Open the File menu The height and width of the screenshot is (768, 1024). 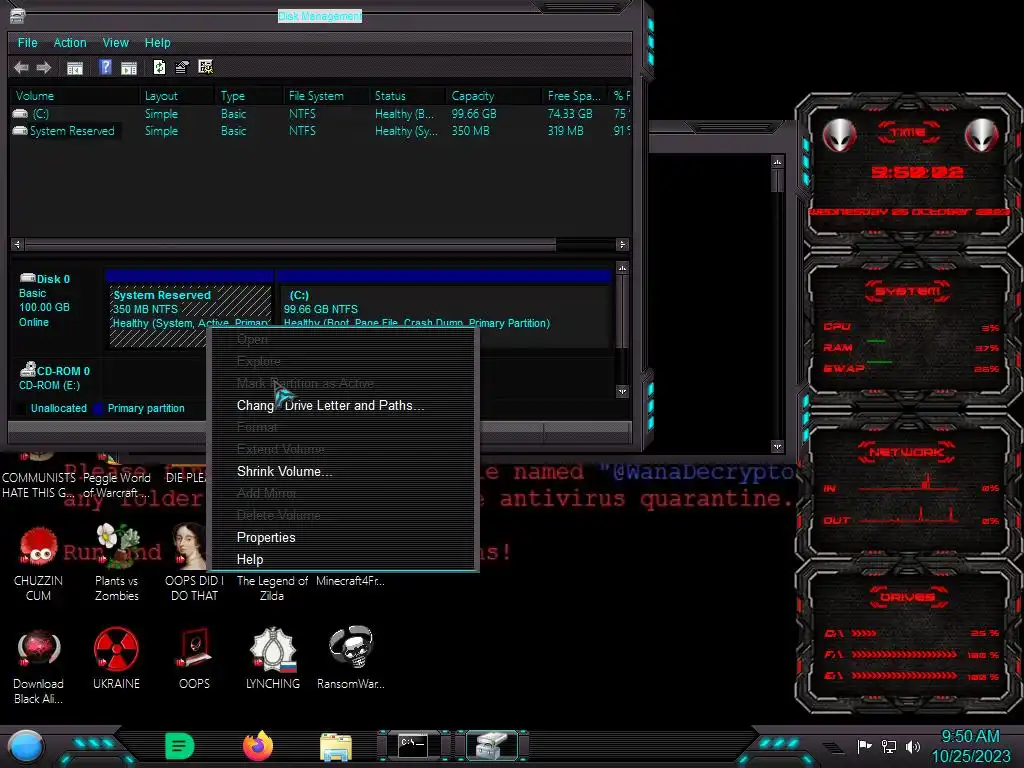(27, 42)
